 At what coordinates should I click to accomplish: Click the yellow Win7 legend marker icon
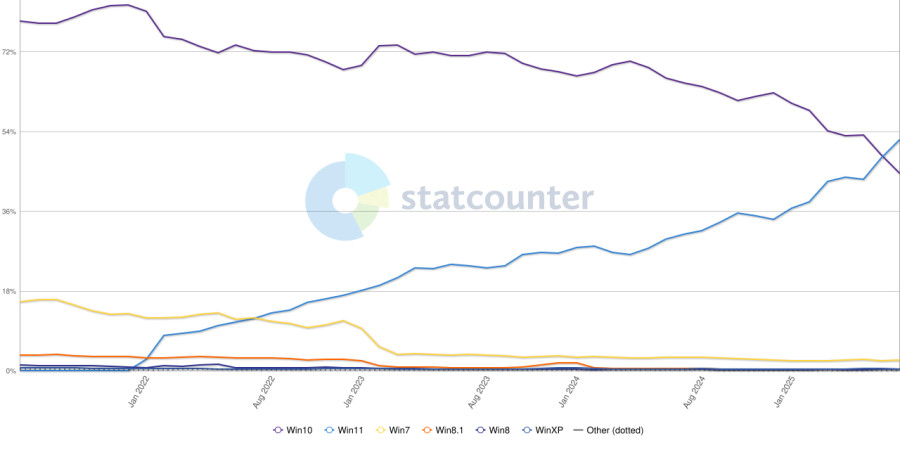[381, 431]
